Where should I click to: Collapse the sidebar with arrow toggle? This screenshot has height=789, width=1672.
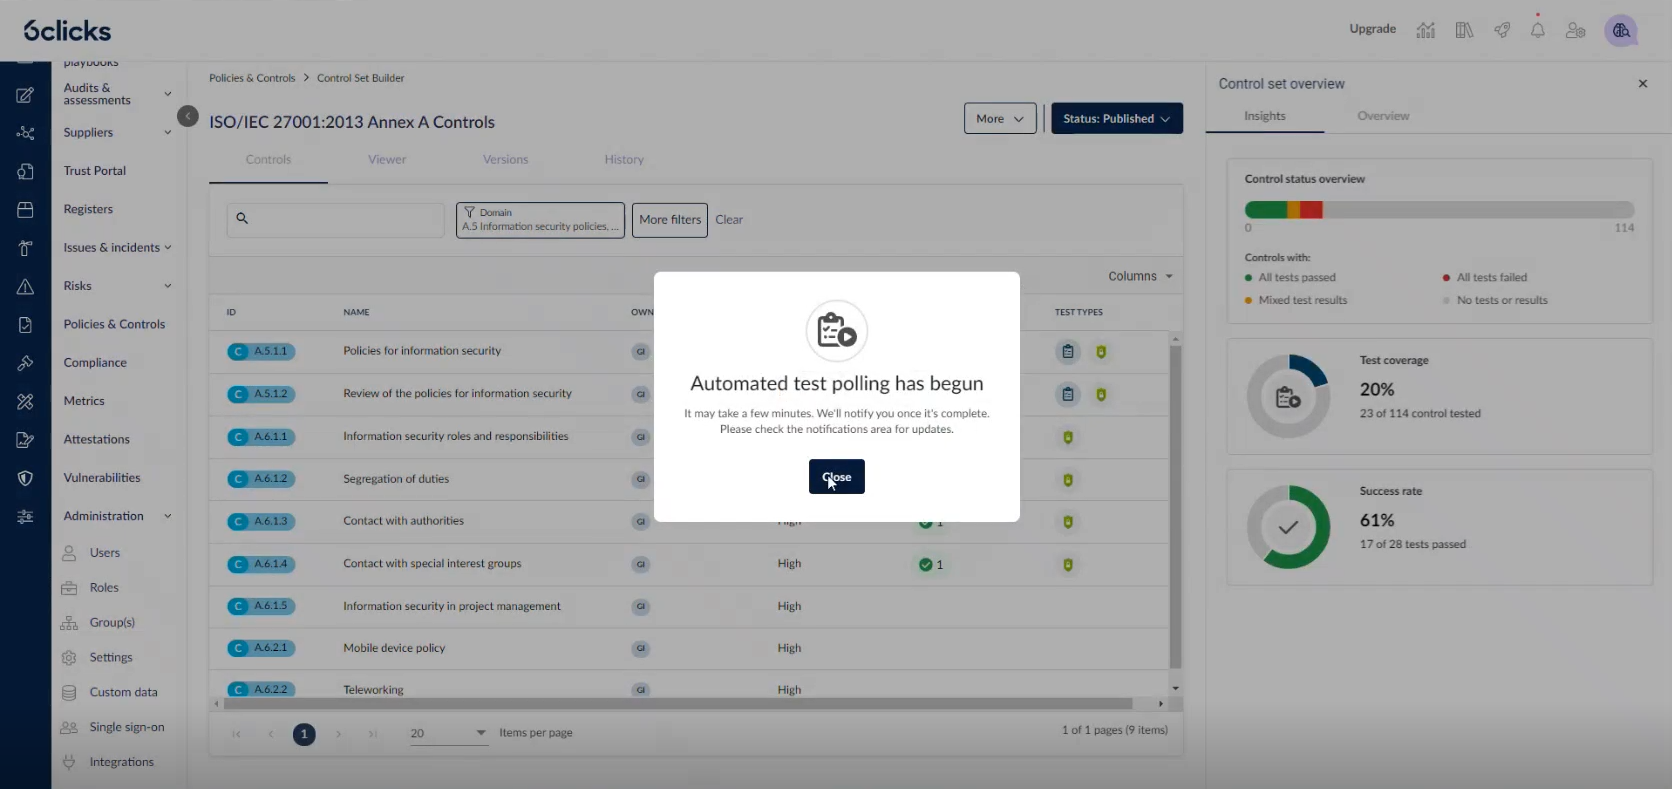pyautogui.click(x=188, y=116)
